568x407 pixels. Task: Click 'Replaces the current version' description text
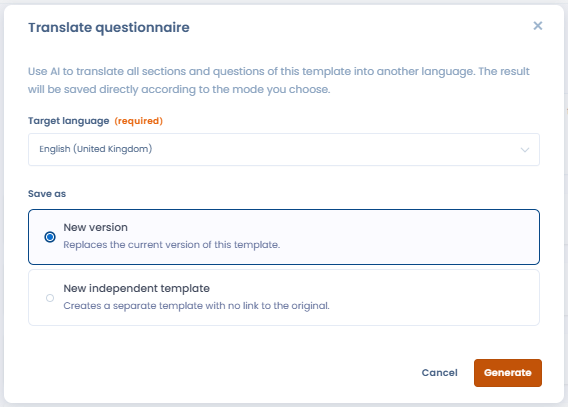click(172, 245)
